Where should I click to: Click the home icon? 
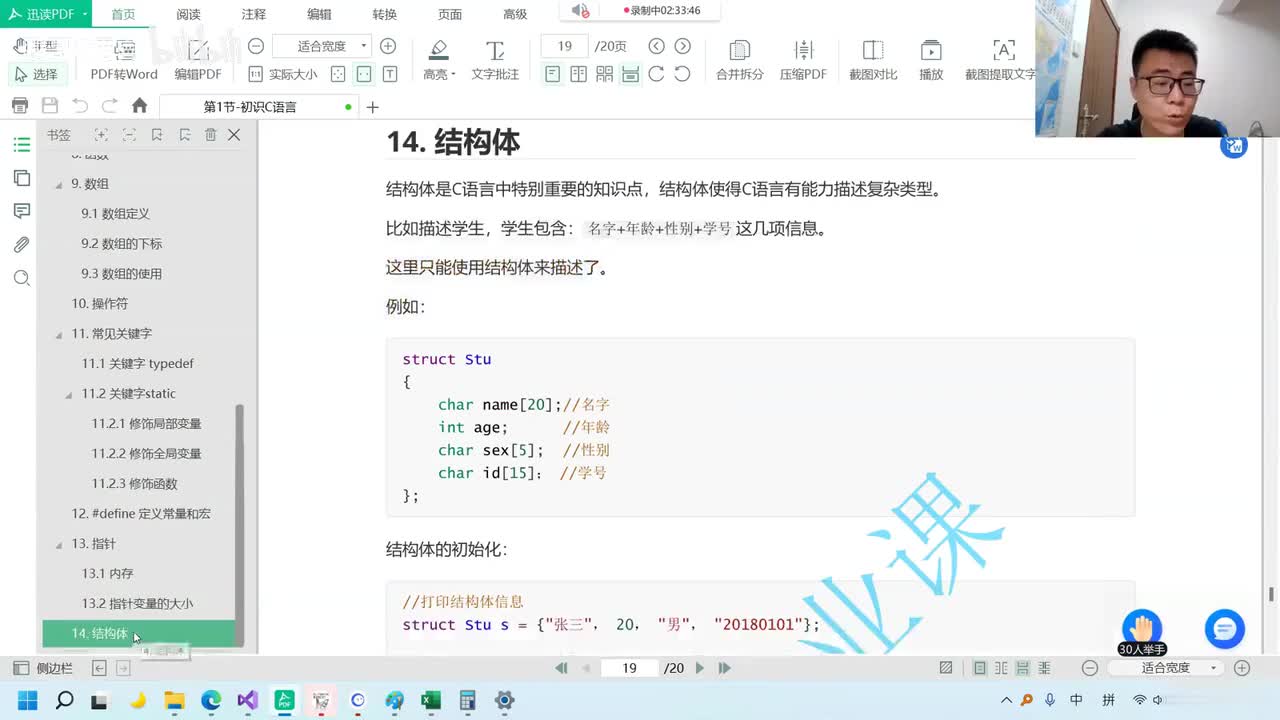(140, 106)
